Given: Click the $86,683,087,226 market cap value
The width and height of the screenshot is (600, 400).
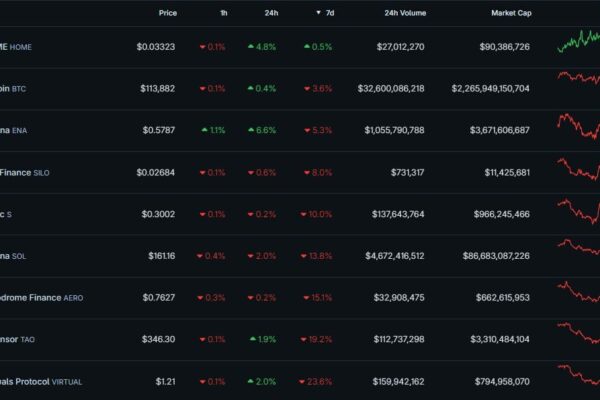Looking at the screenshot, I should click(x=496, y=256).
